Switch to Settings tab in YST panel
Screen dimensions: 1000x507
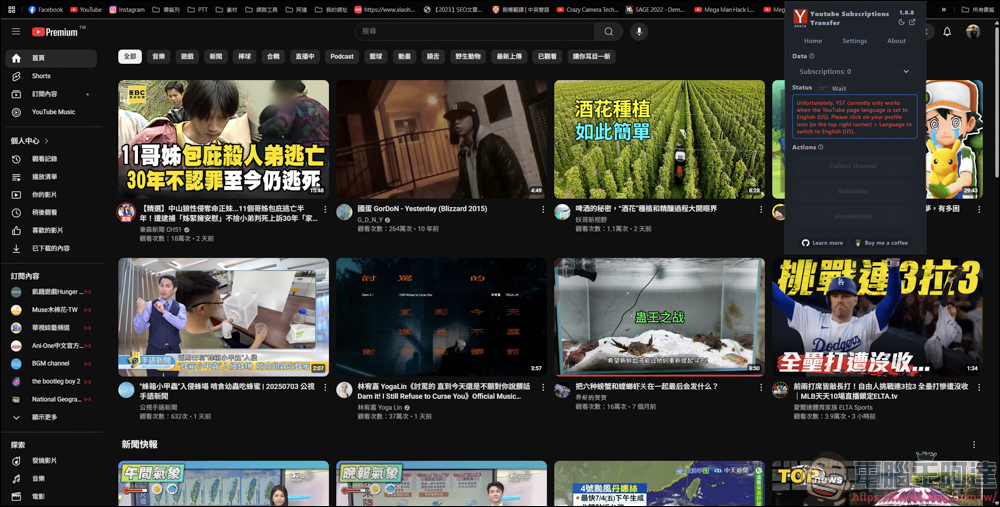point(854,41)
